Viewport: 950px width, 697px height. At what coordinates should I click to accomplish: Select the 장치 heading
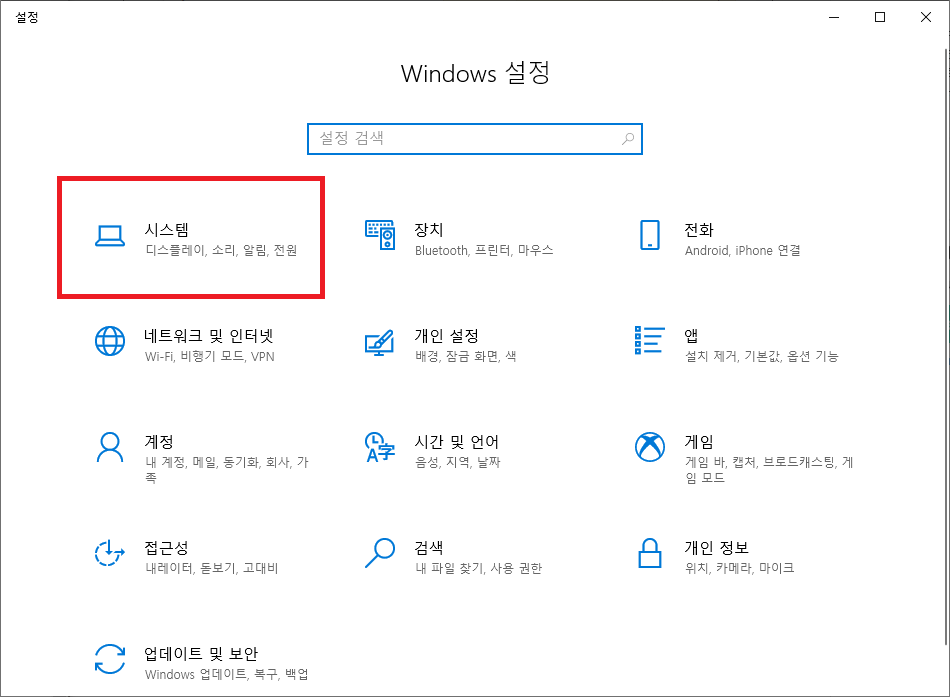(x=429, y=230)
